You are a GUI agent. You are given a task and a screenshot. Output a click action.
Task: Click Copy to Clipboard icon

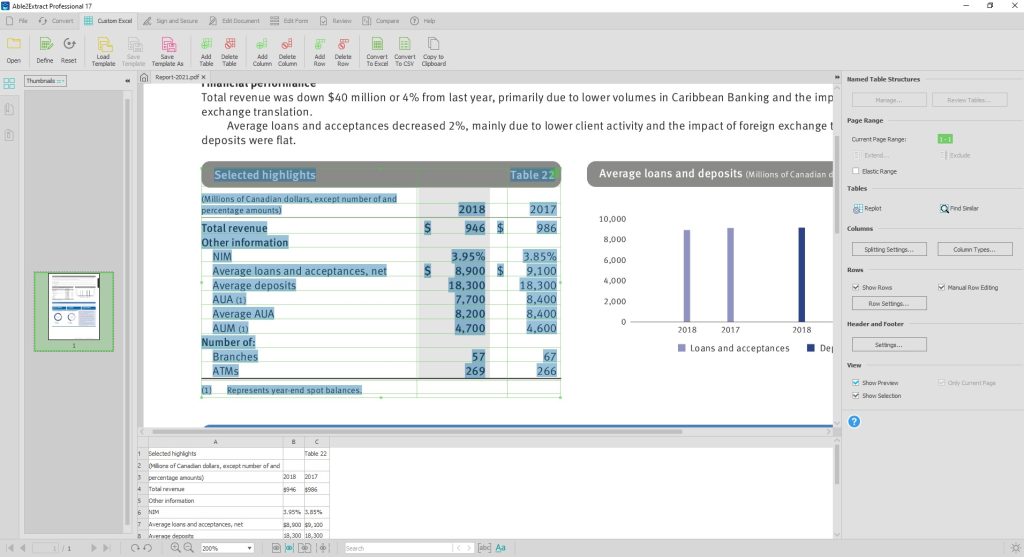tap(433, 45)
